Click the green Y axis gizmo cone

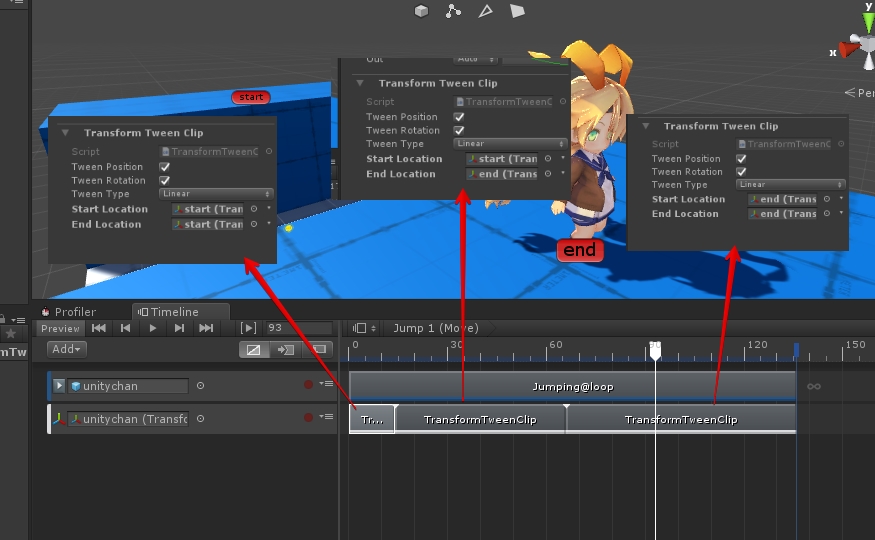pyautogui.click(x=869, y=23)
